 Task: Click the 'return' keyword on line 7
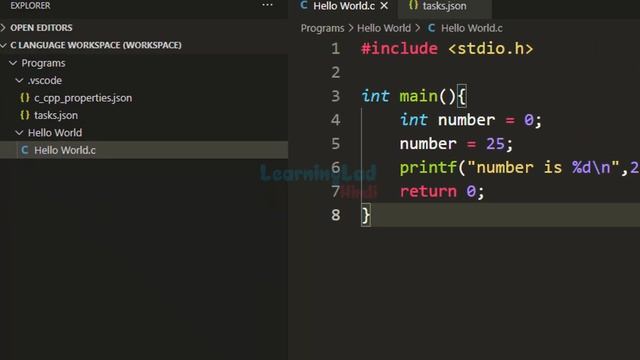[428, 191]
